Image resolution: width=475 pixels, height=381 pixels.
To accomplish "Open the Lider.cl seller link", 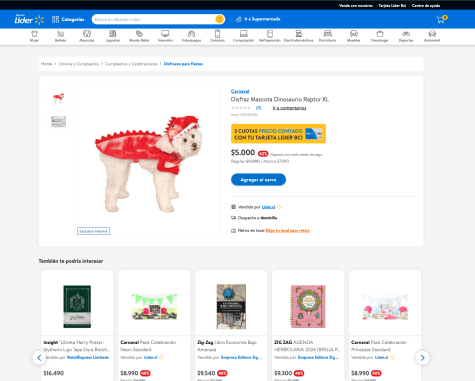I will pos(268,207).
